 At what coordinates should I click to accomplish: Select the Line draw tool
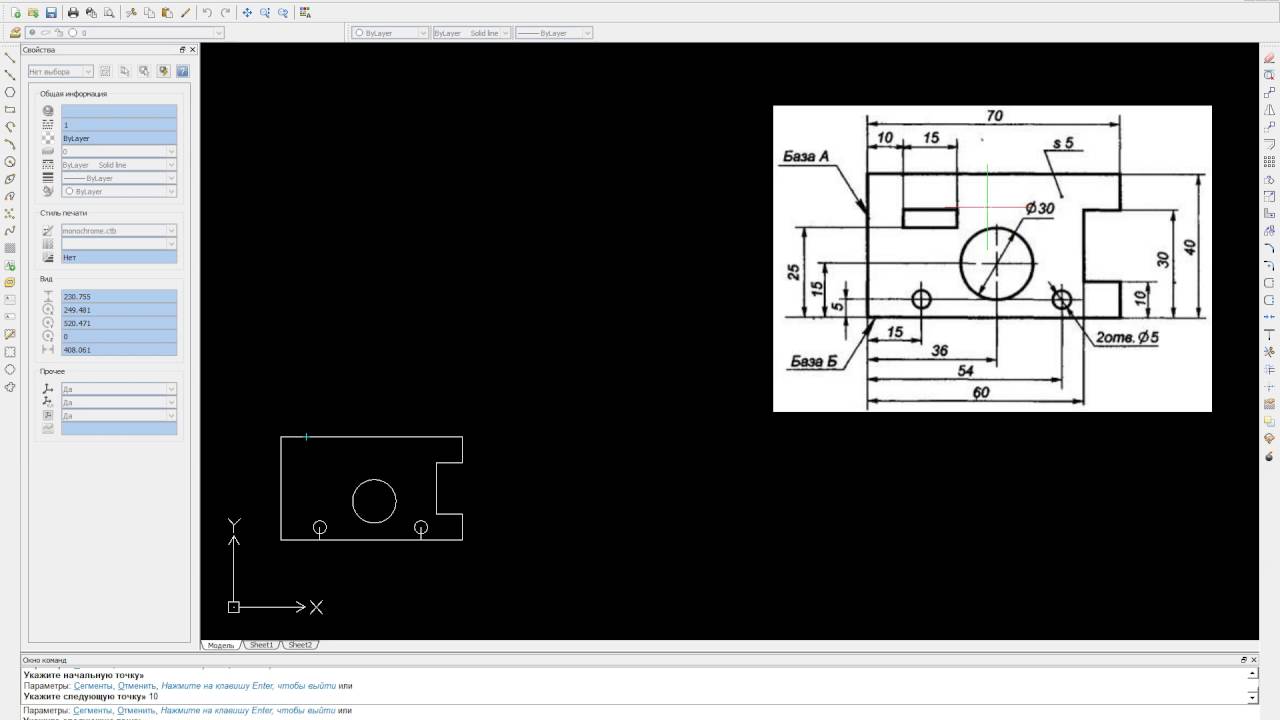coord(10,57)
